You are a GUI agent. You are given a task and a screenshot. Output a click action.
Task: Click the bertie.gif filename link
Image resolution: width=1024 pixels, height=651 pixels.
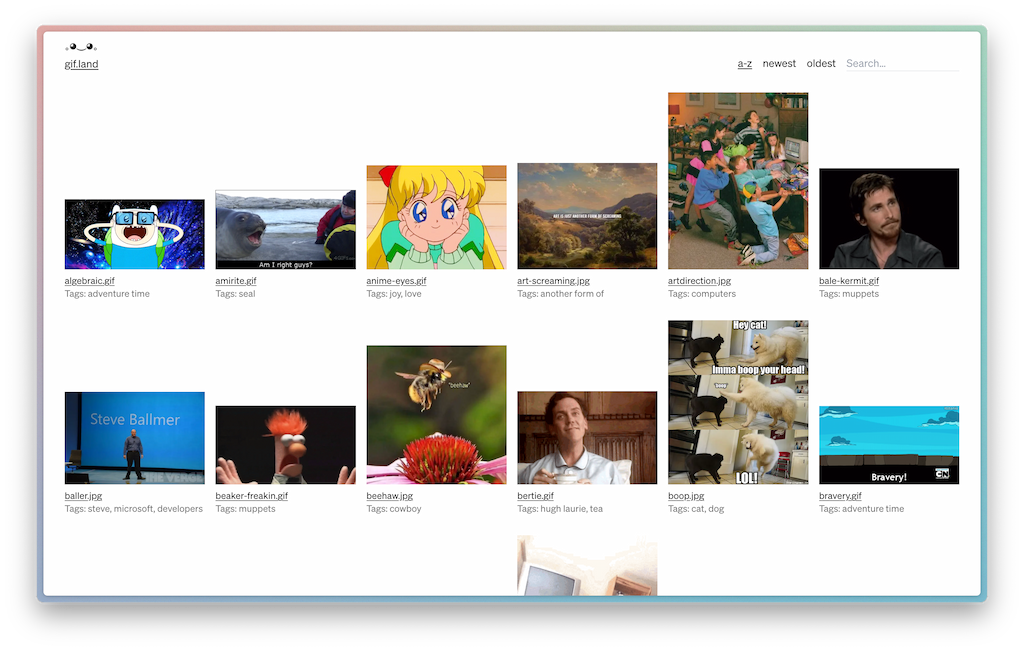point(536,496)
